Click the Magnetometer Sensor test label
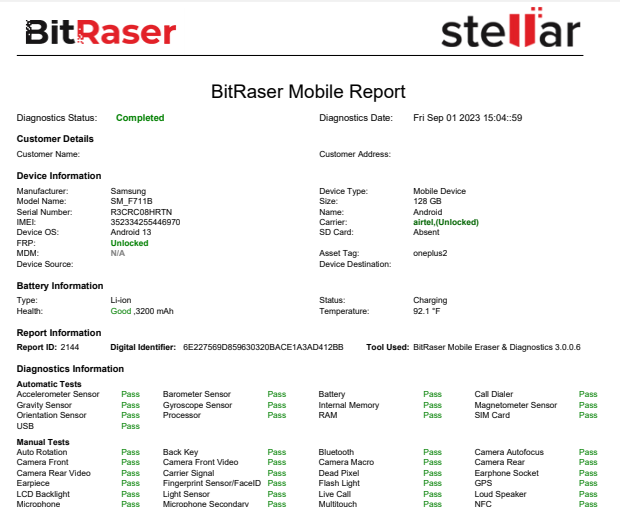Image resolution: width=620 pixels, height=507 pixels. [x=516, y=405]
